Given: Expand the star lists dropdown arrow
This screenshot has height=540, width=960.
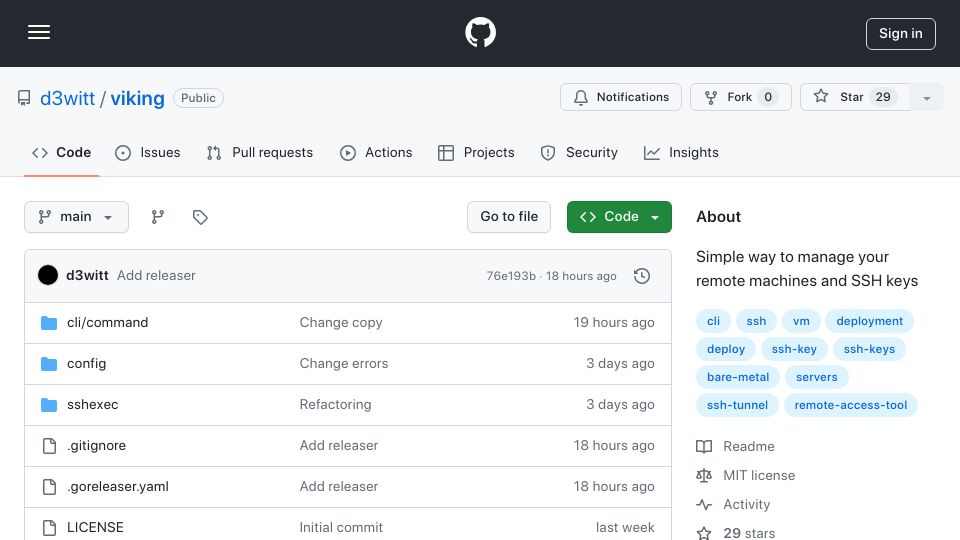Looking at the screenshot, I should pos(927,97).
